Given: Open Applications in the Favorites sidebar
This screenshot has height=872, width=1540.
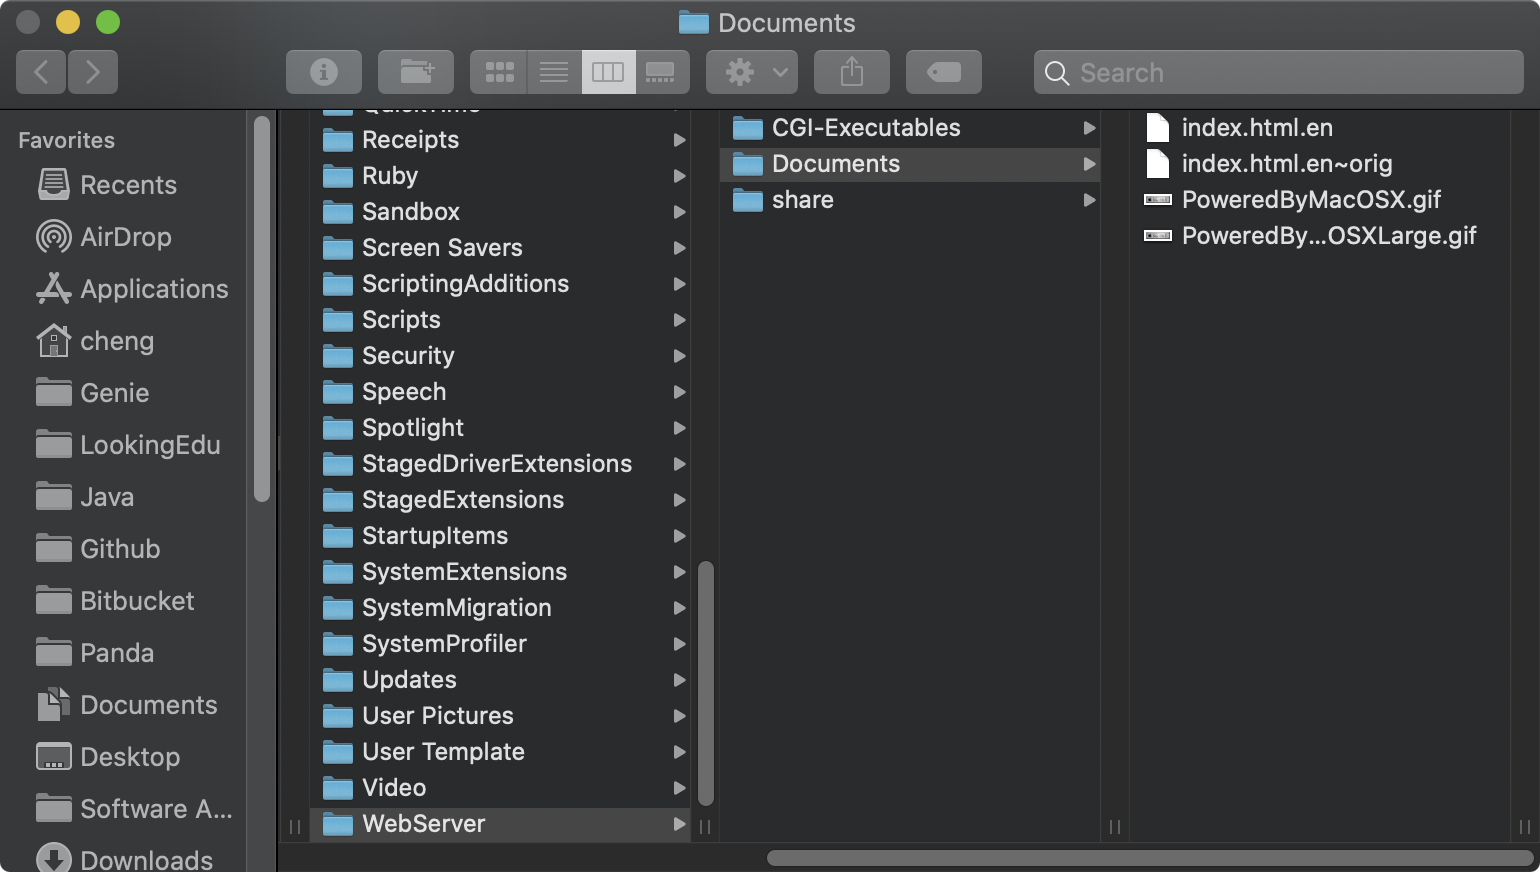Looking at the screenshot, I should coord(153,289).
